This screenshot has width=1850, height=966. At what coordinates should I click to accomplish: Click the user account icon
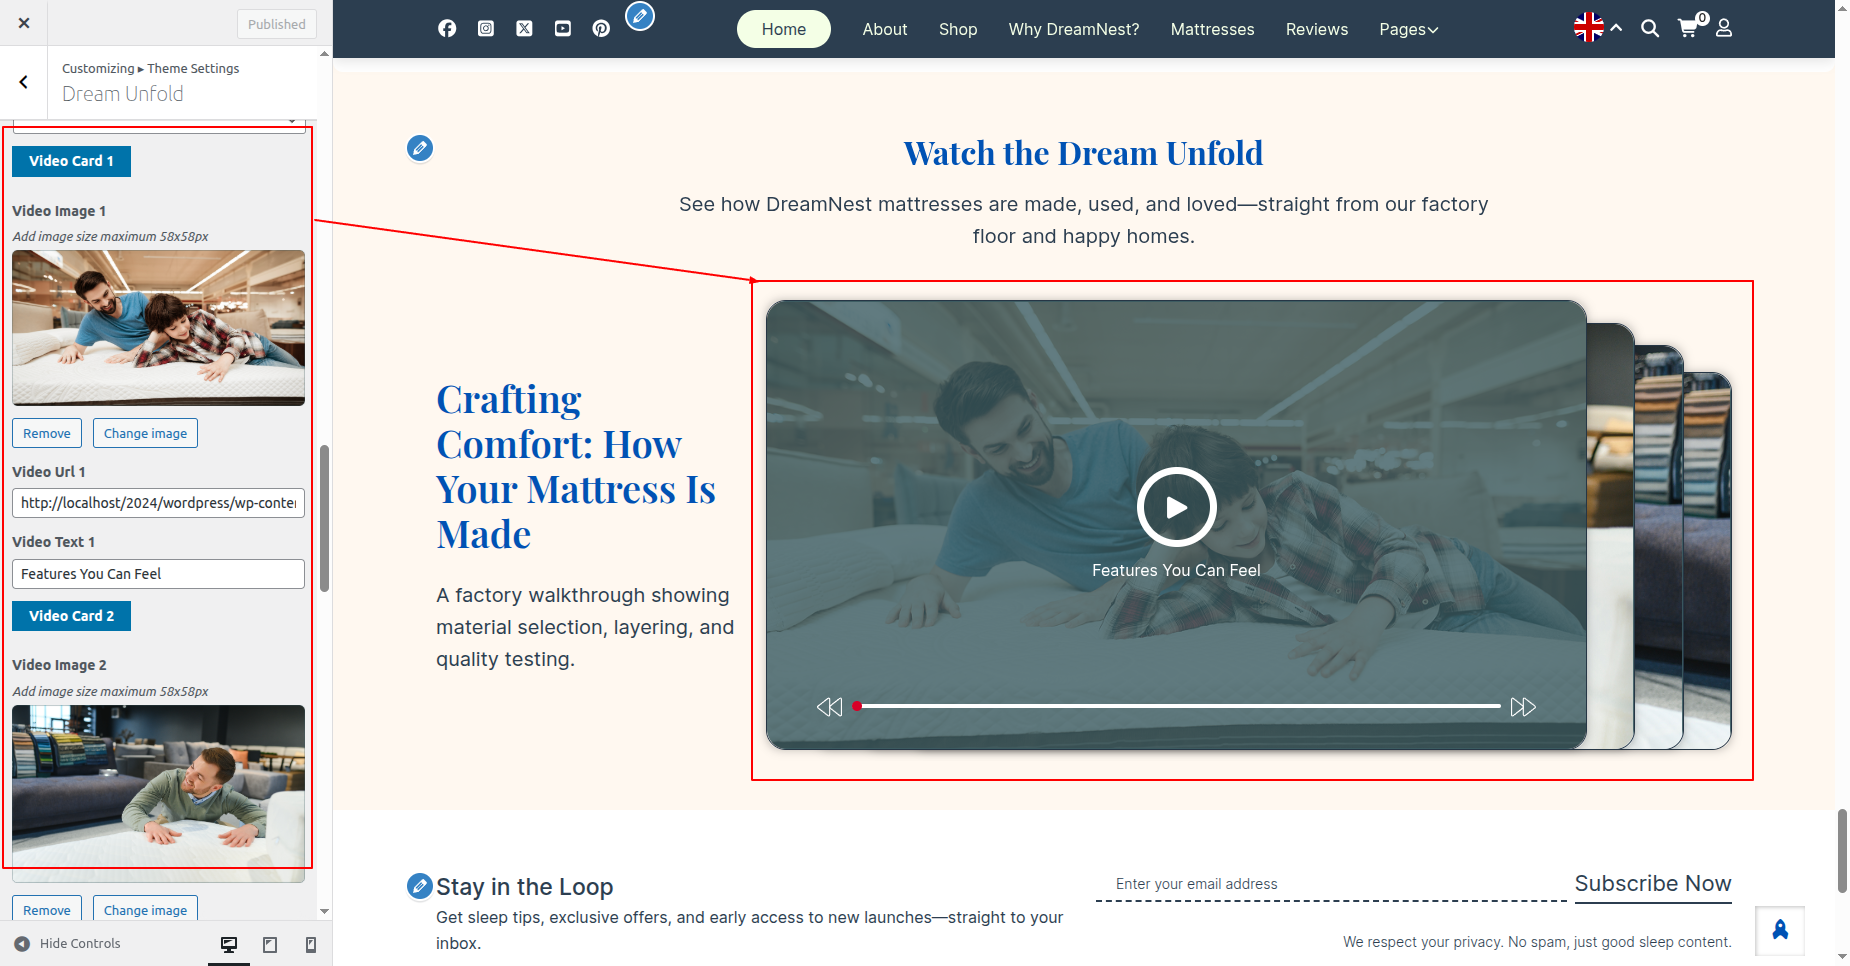point(1724,29)
